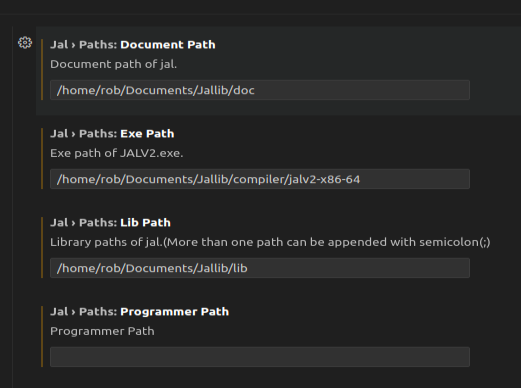Image resolution: width=521 pixels, height=388 pixels.
Task: Click the 'Programmer Path' description under the heading
Action: click(x=102, y=331)
